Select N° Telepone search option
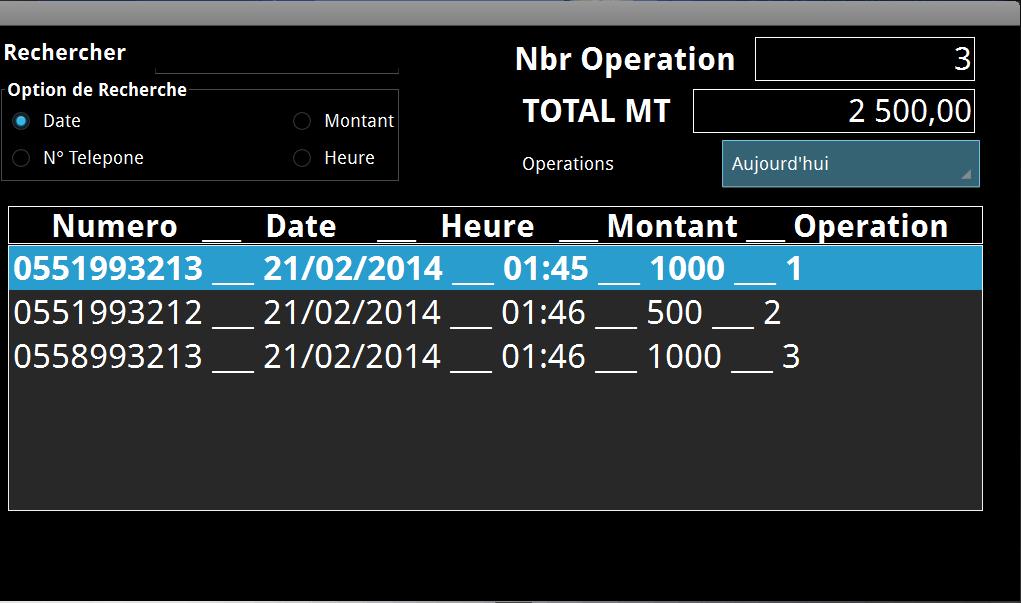Viewport: 1021px width, 603px height. point(21,158)
